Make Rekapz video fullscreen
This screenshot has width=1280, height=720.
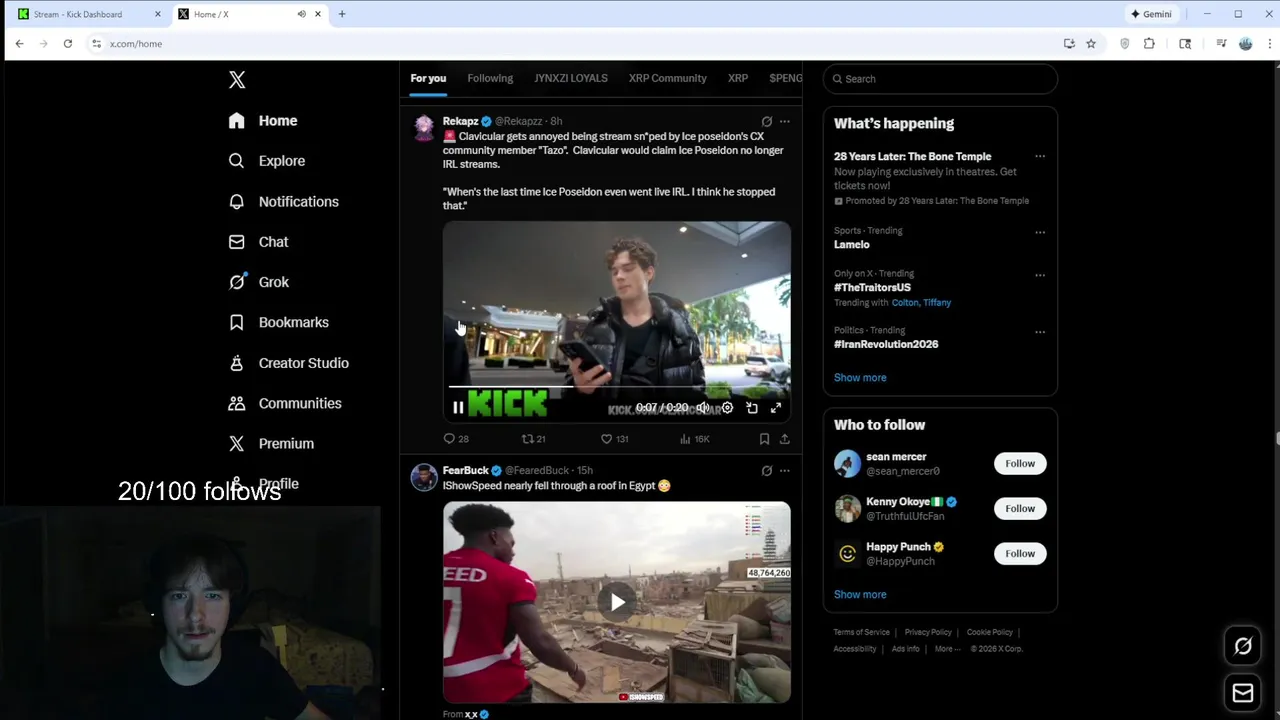coord(776,408)
